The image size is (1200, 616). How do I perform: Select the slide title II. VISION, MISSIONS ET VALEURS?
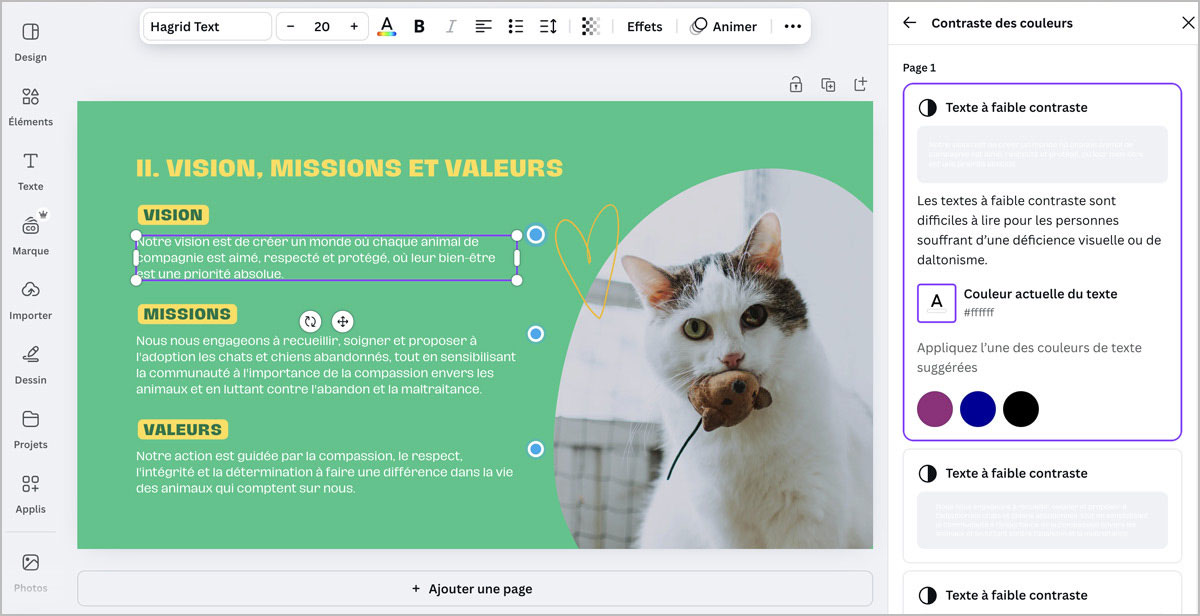pos(349,168)
